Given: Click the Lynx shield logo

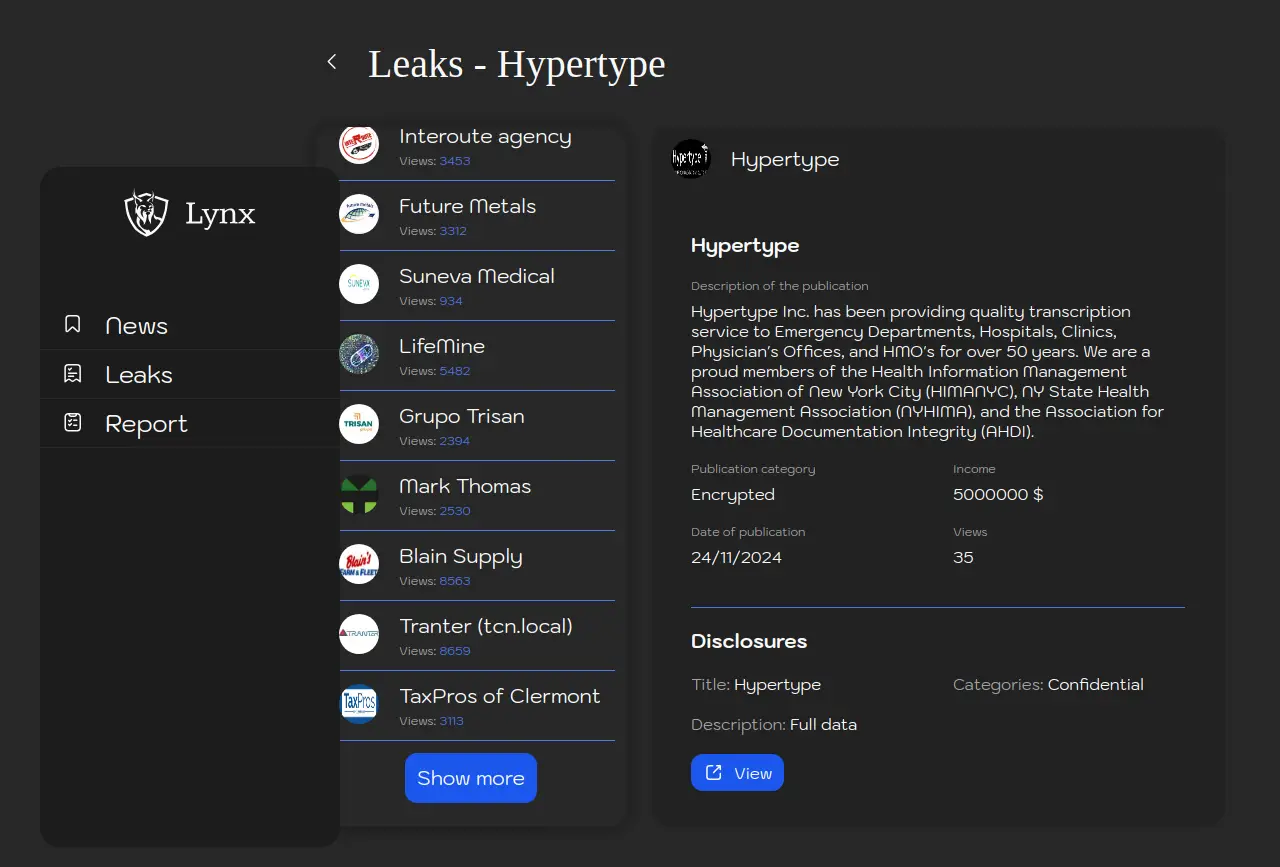Looking at the screenshot, I should 146,213.
